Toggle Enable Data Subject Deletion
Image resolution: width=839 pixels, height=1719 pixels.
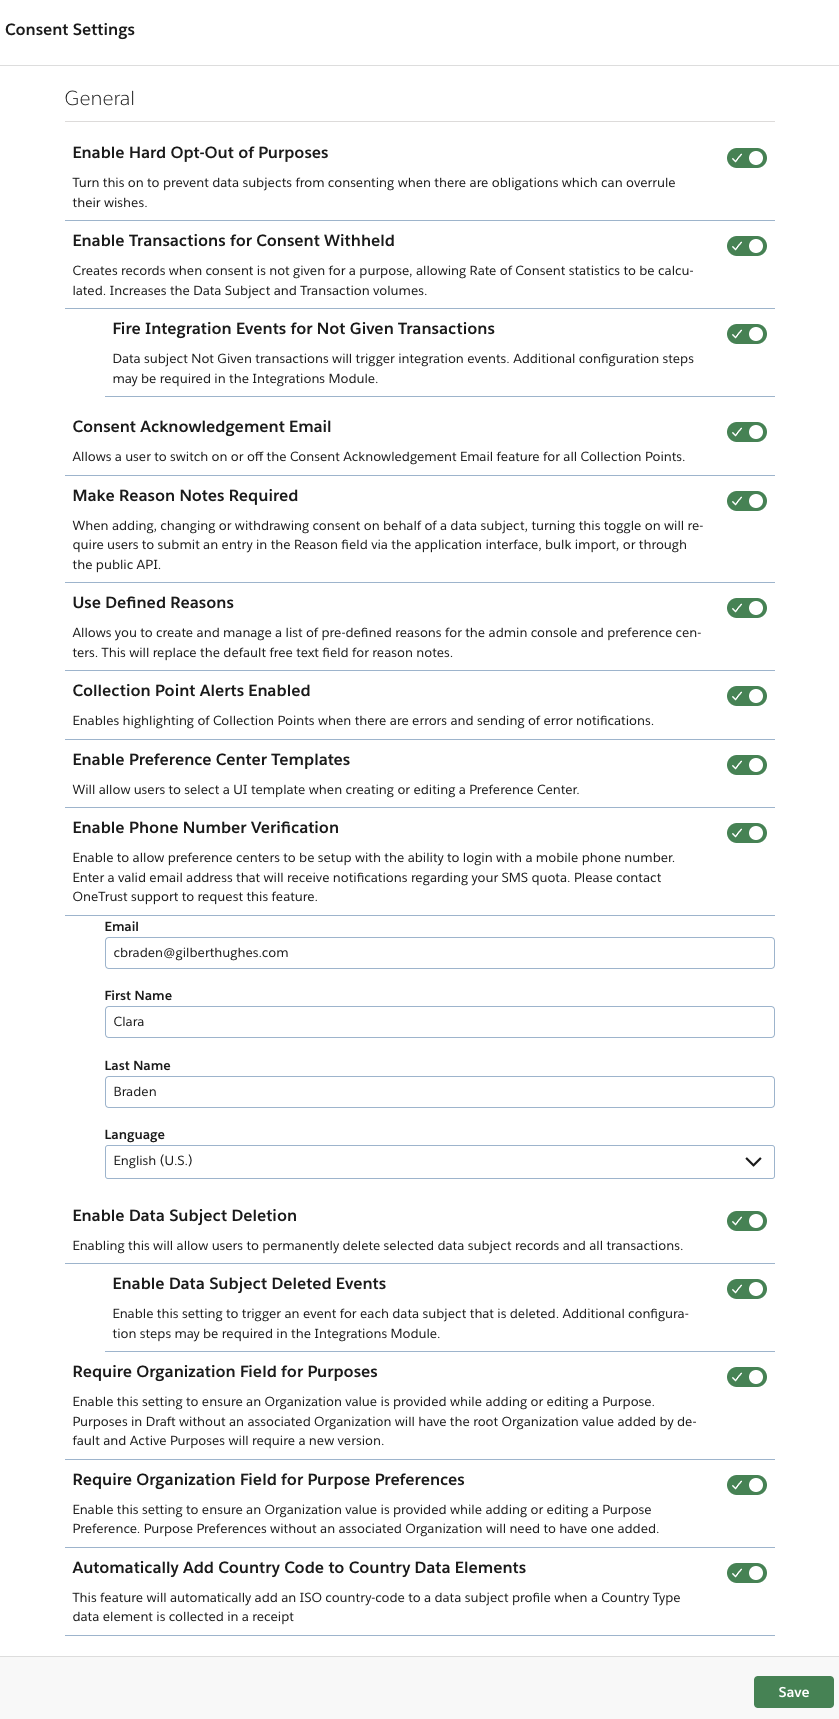tap(745, 1220)
